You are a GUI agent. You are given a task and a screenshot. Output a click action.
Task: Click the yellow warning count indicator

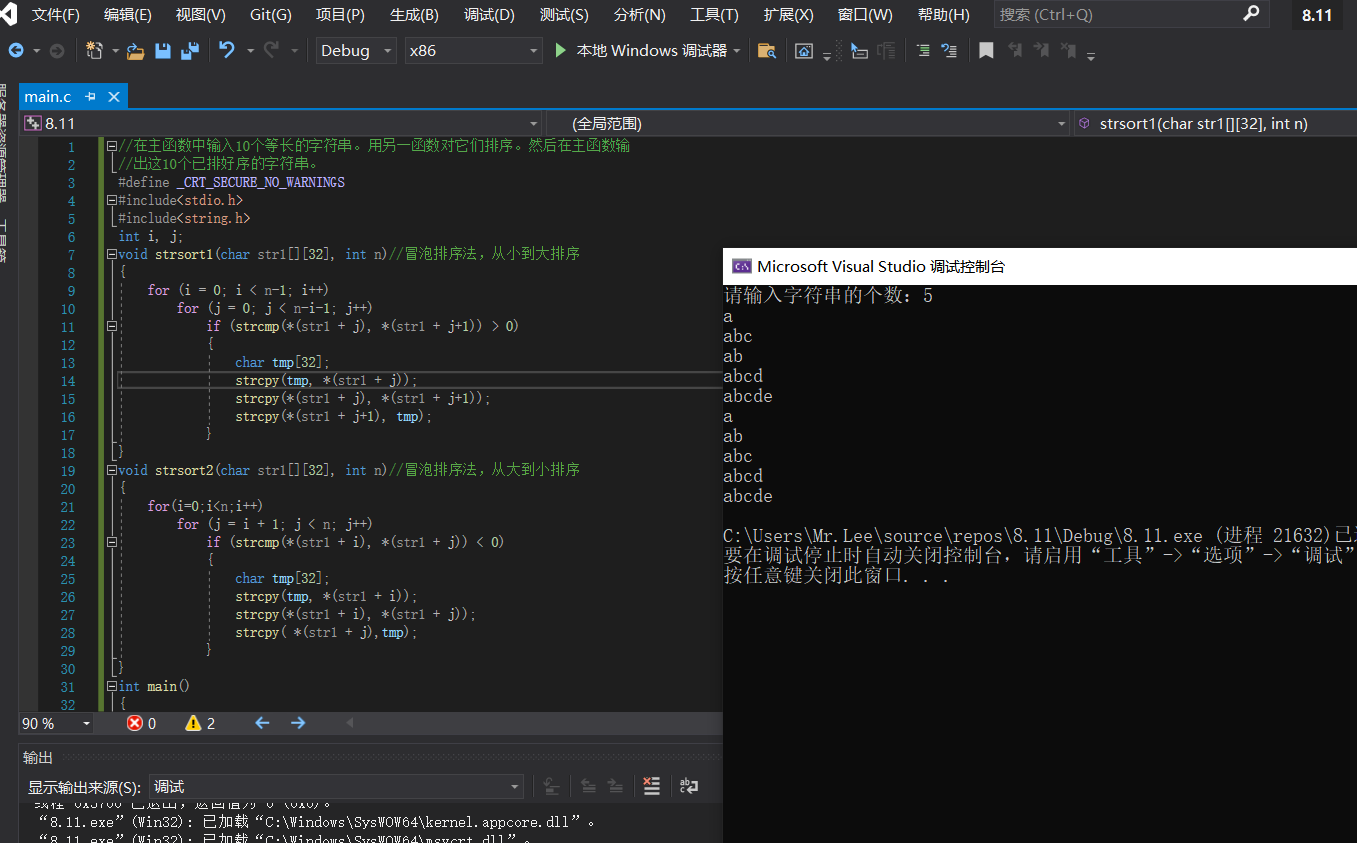tap(201, 723)
